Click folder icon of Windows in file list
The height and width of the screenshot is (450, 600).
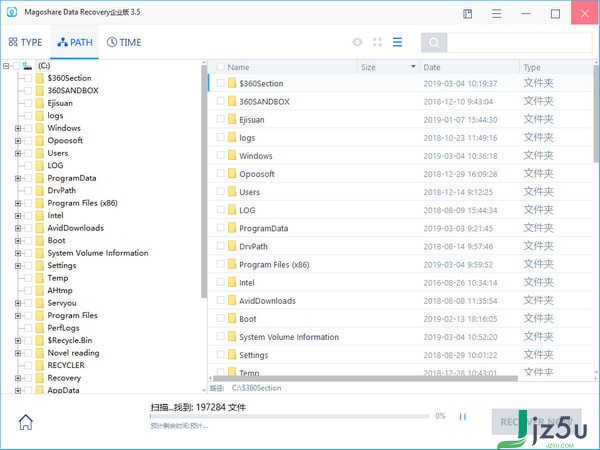tap(232, 155)
